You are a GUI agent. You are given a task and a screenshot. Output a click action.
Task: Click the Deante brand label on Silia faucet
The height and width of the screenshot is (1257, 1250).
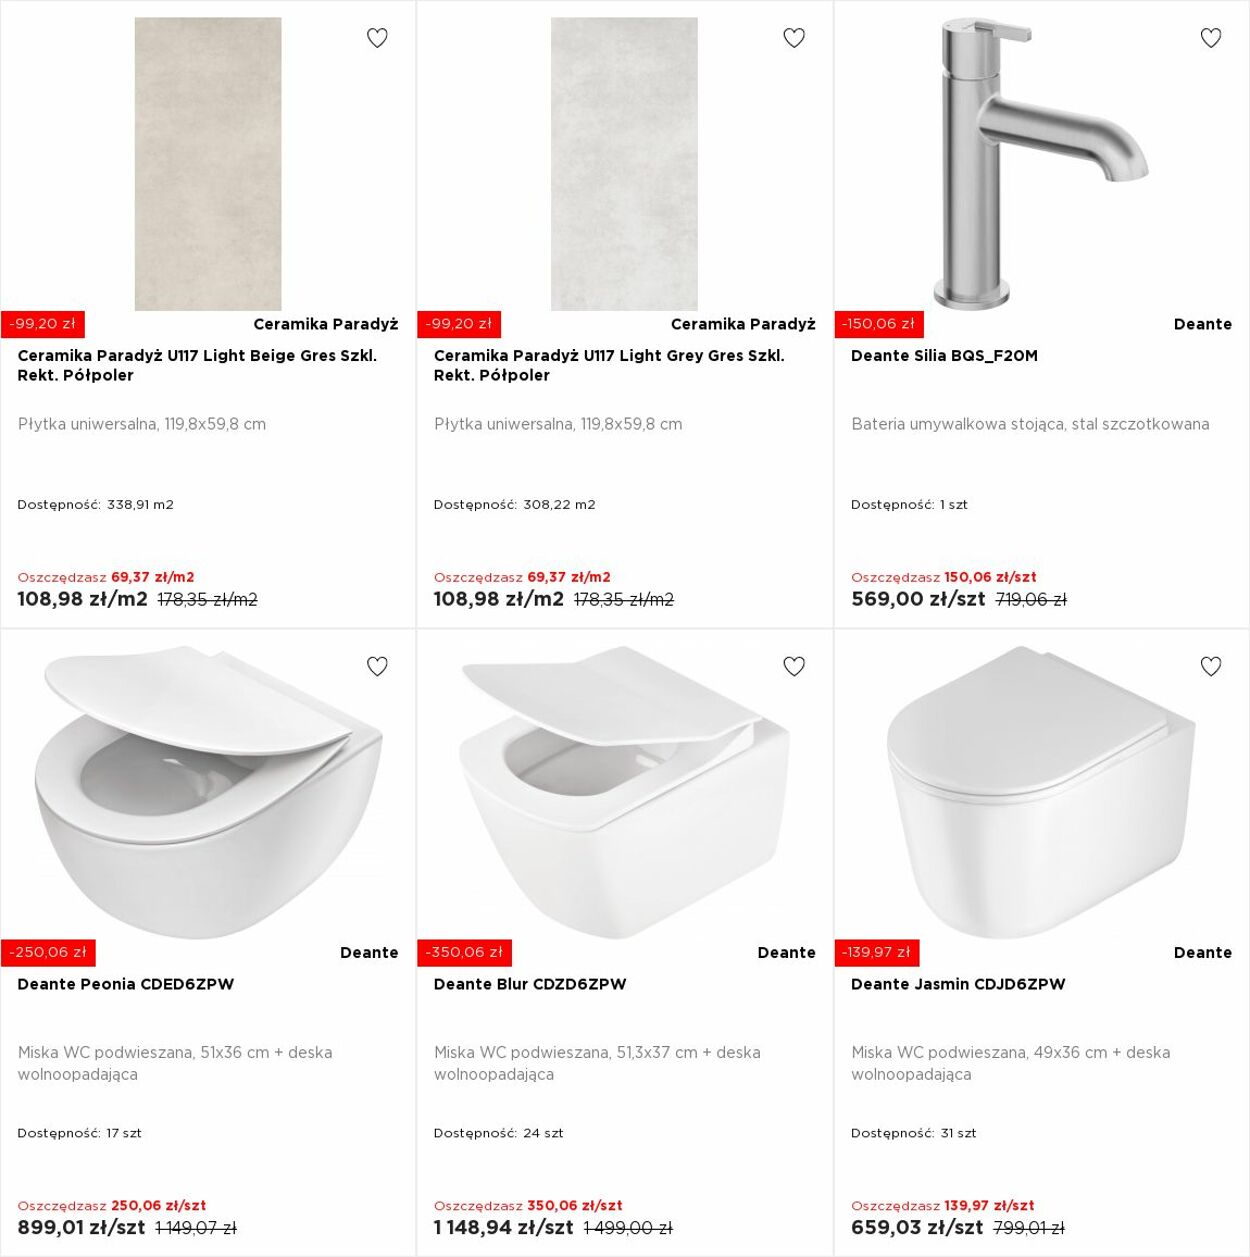[1203, 324]
